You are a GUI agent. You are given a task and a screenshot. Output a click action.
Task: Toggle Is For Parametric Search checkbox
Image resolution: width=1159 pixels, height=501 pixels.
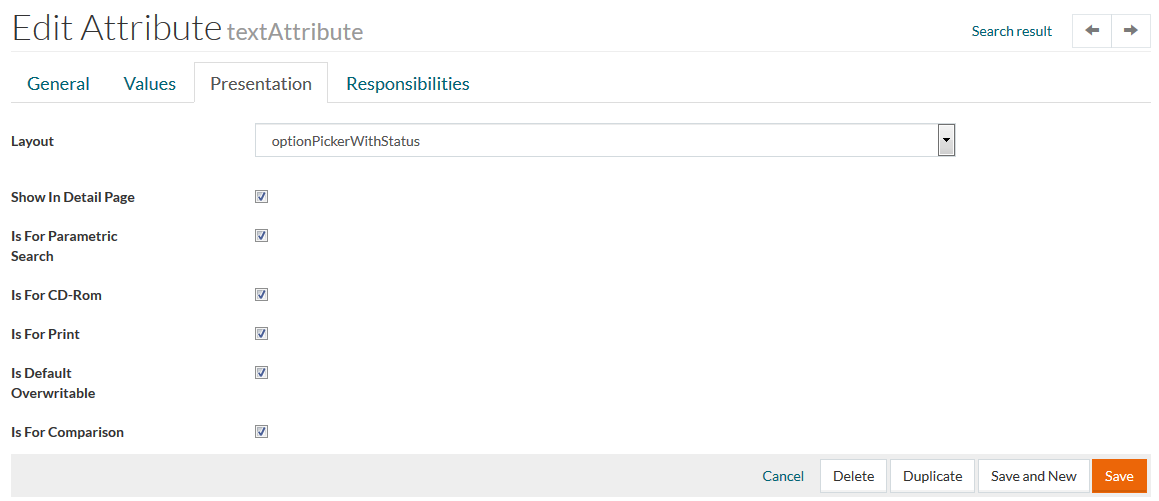(x=262, y=236)
